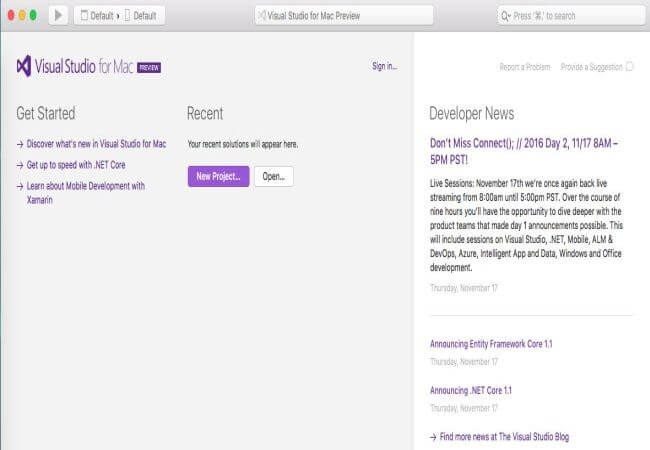Click Report a Problem
Image resolution: width=650 pixels, height=450 pixels.
tap(525, 67)
